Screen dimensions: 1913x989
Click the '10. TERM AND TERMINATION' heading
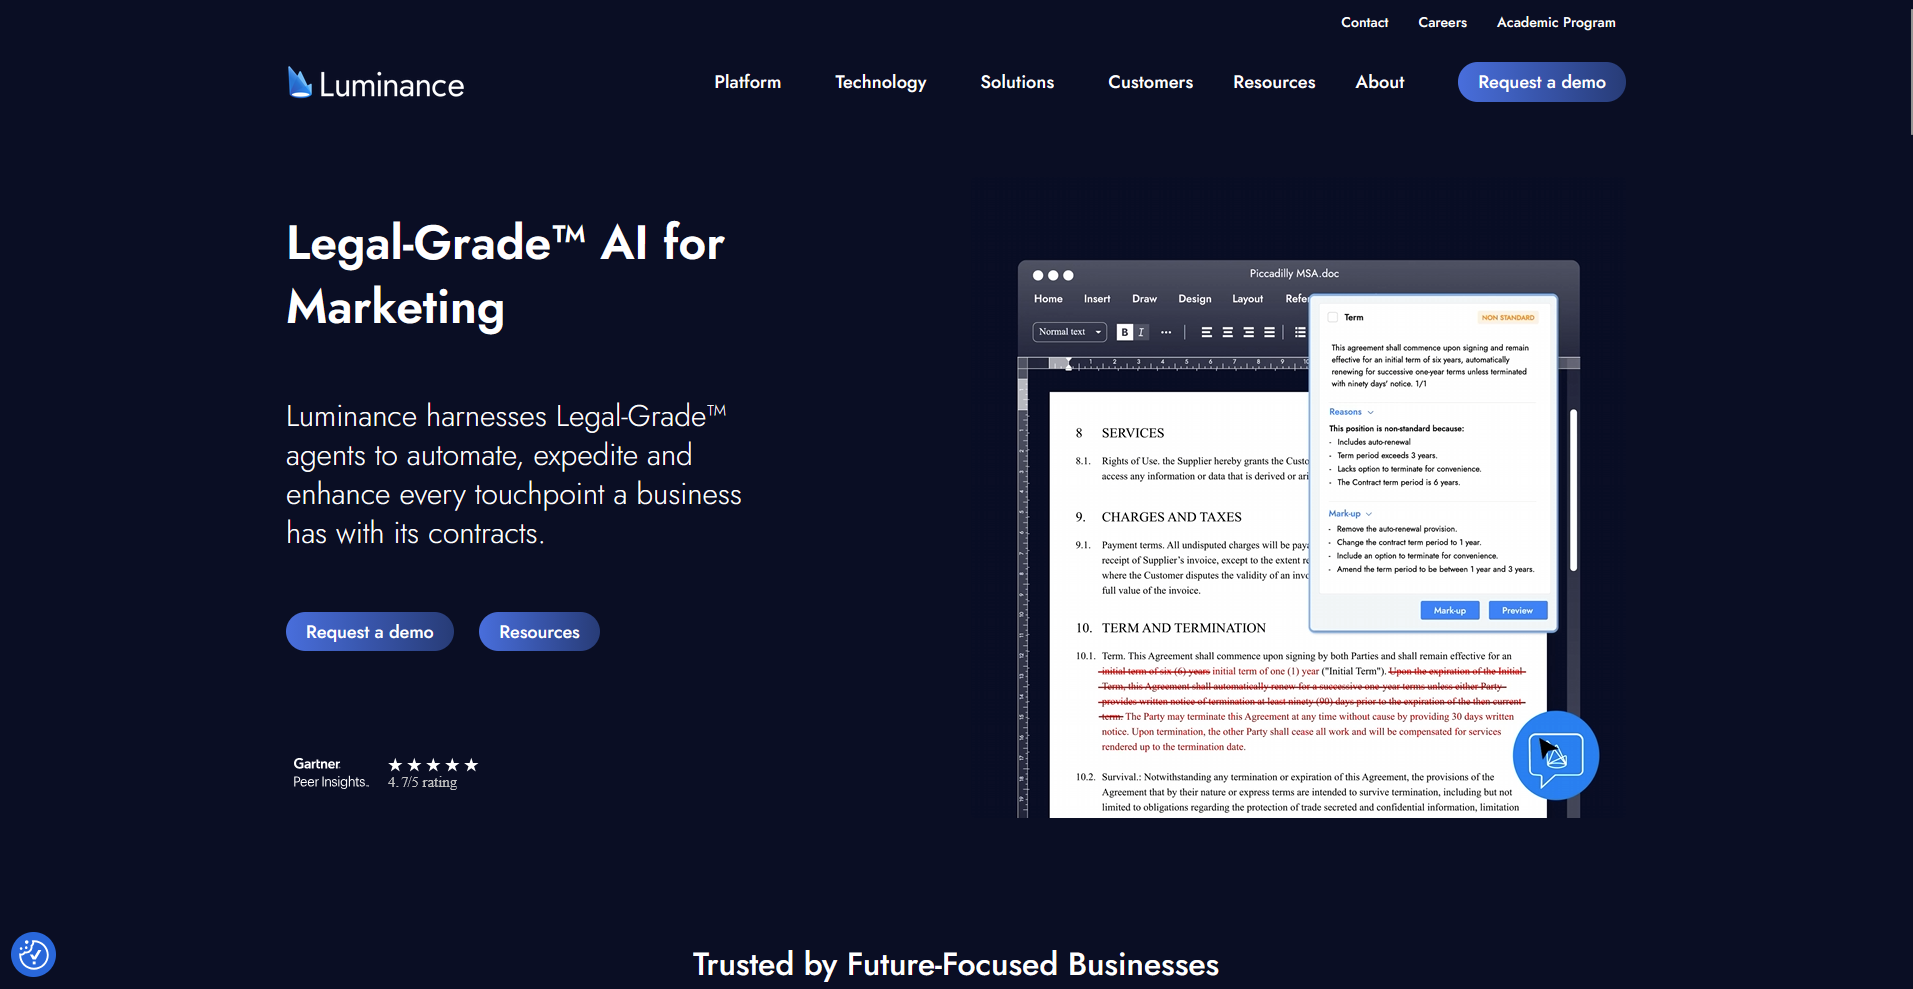(x=1171, y=628)
